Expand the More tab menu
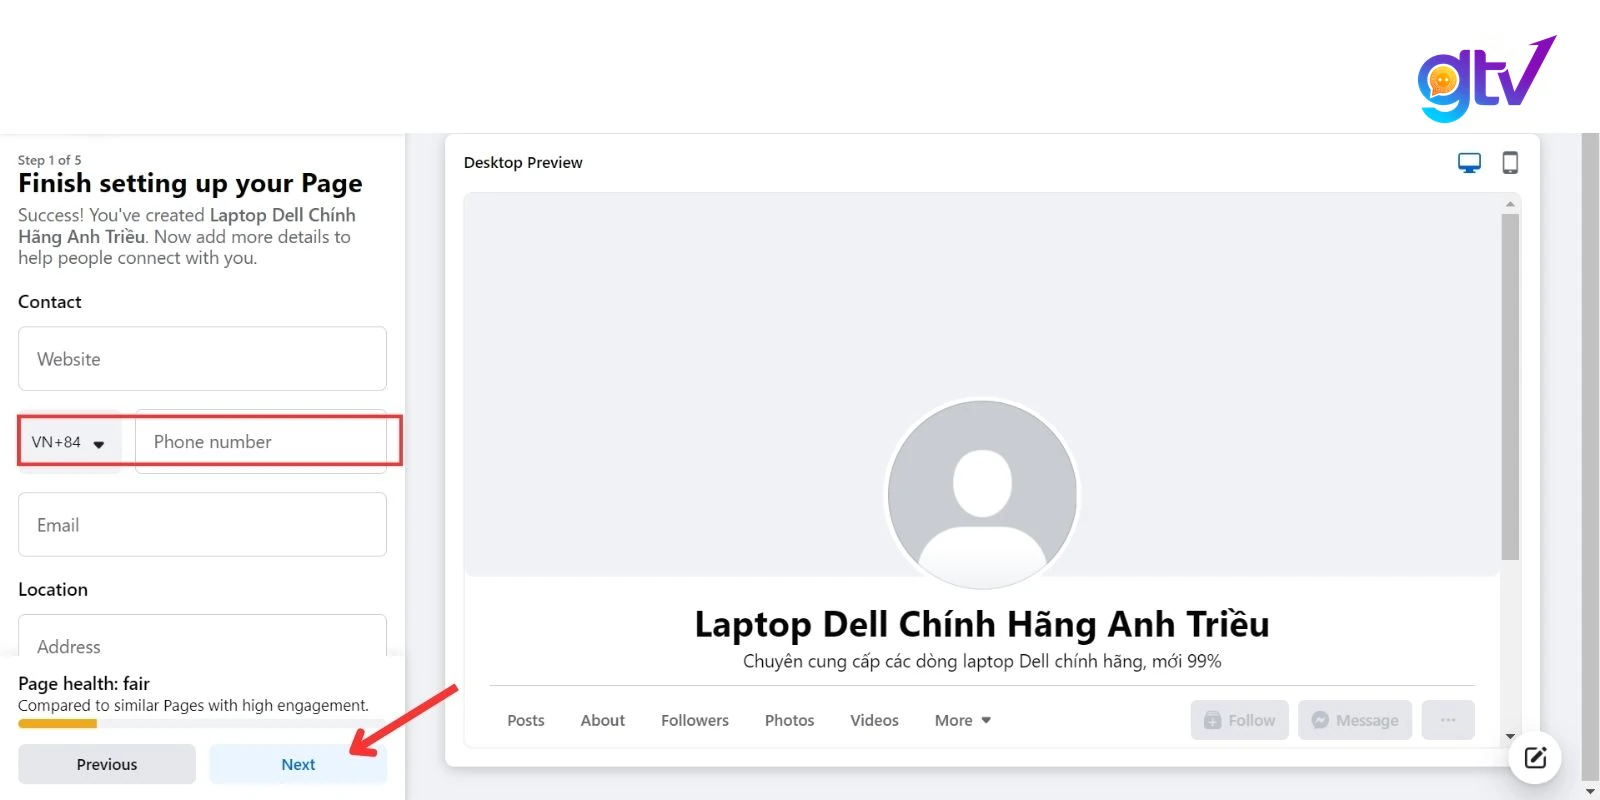This screenshot has width=1600, height=800. [963, 720]
